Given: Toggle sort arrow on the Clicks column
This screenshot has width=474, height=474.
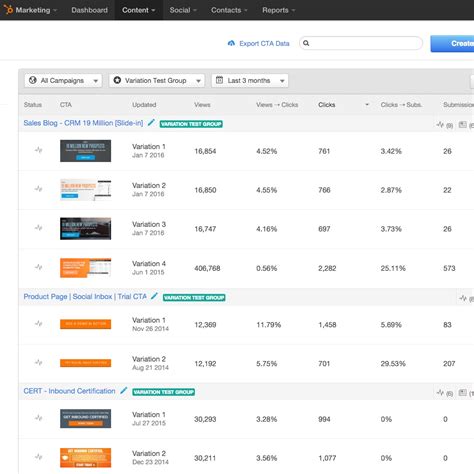Looking at the screenshot, I should [367, 105].
